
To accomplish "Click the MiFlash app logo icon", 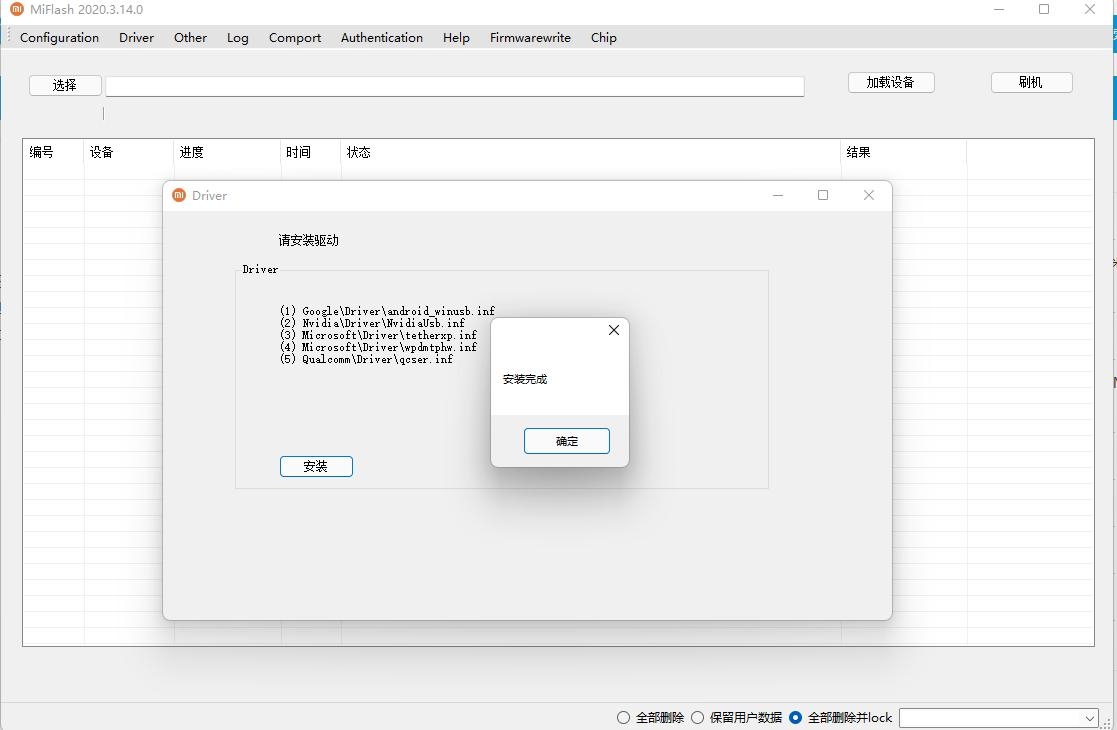I will (x=16, y=10).
